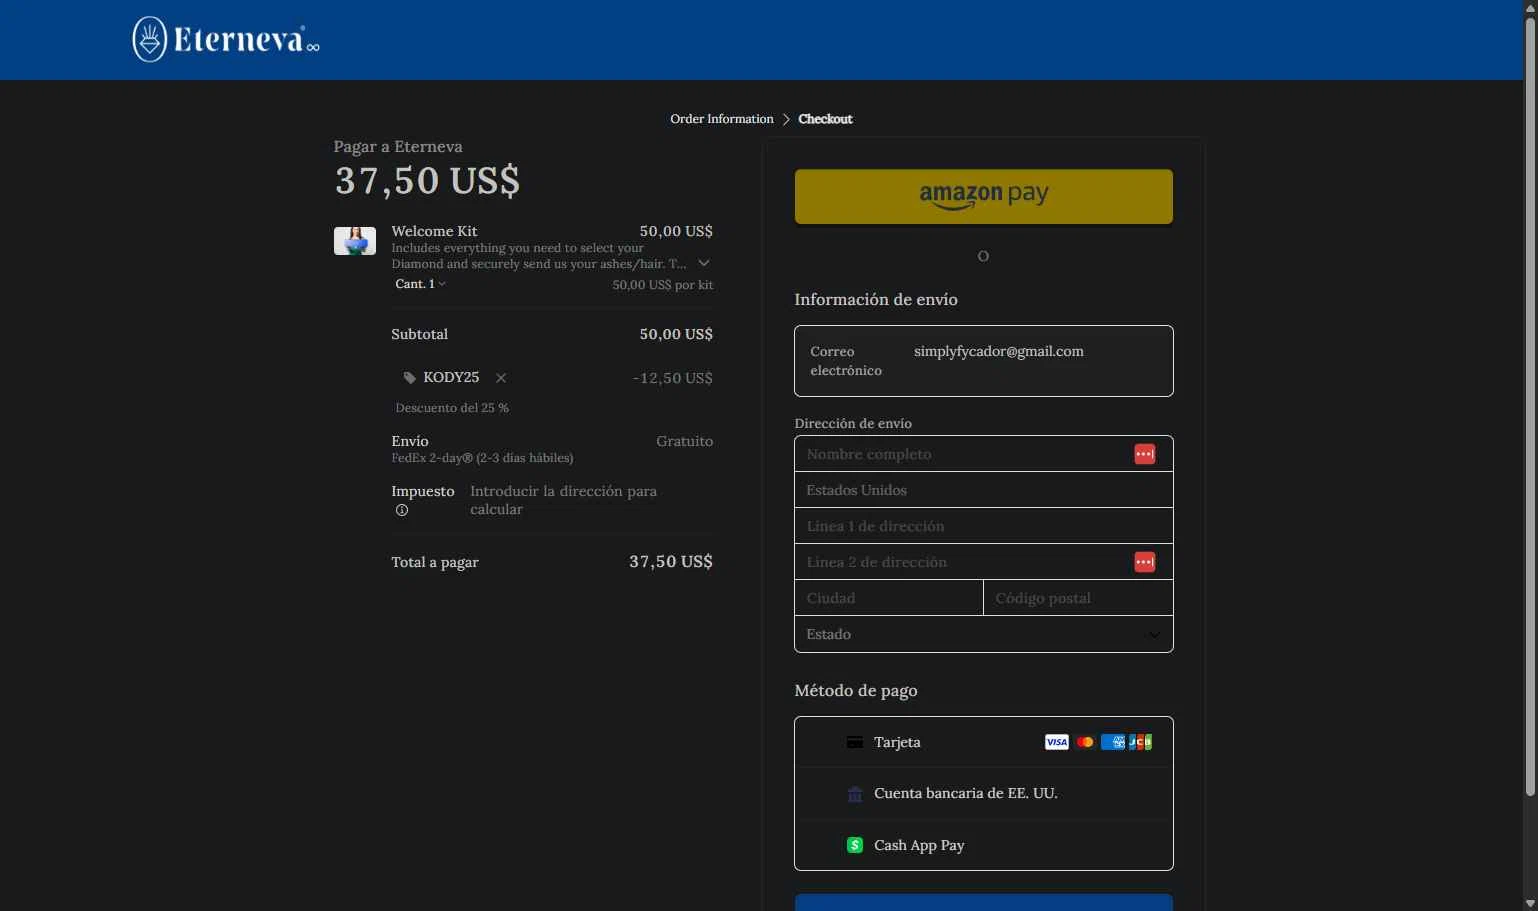This screenshot has width=1538, height=911.
Task: Click the Impuesto info icon
Action: tap(402, 510)
